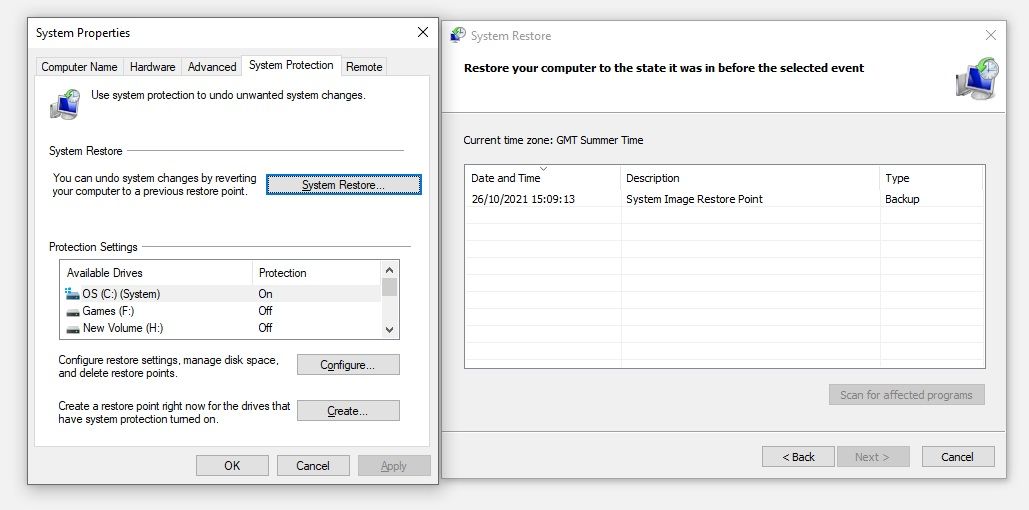Click the Available Drives column header
Viewport: 1029px width, 510px height.
point(156,272)
